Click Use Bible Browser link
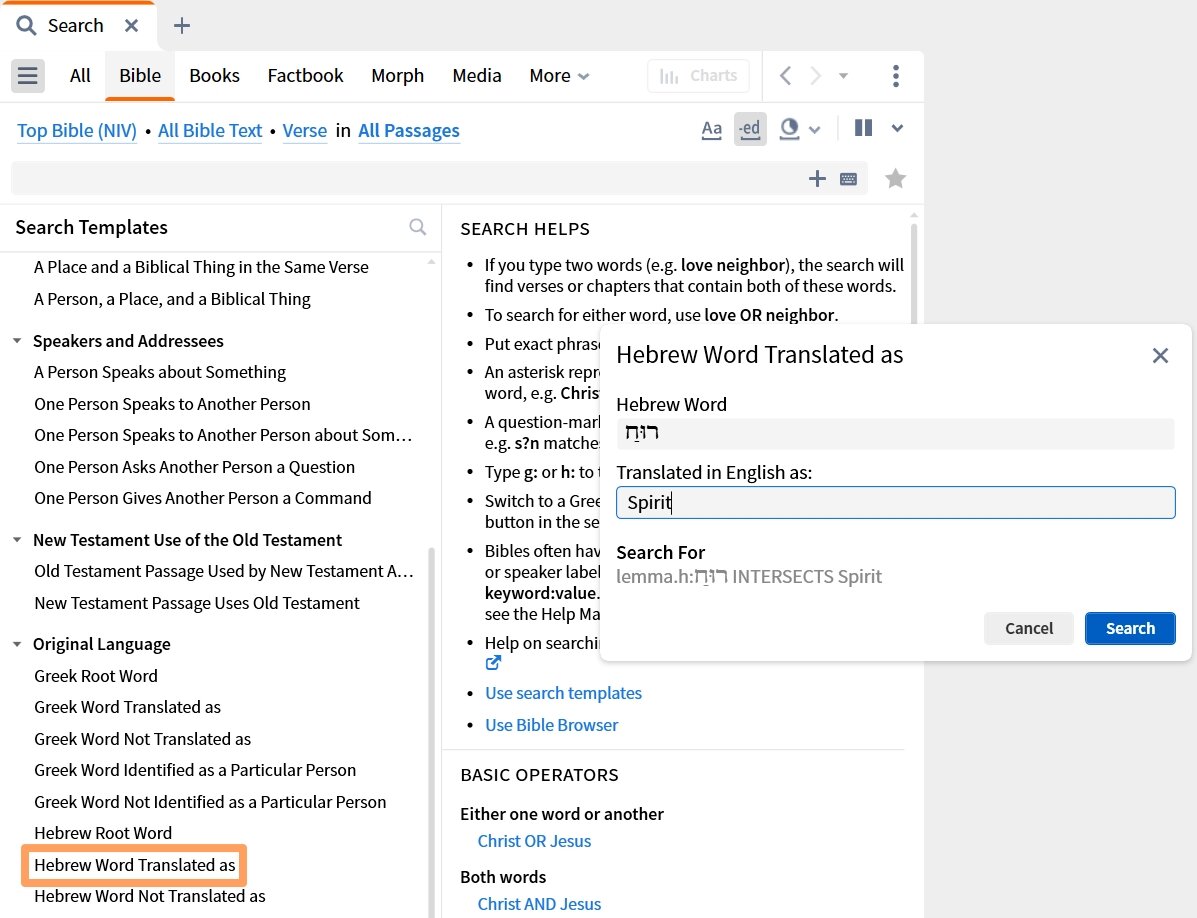 click(x=551, y=725)
